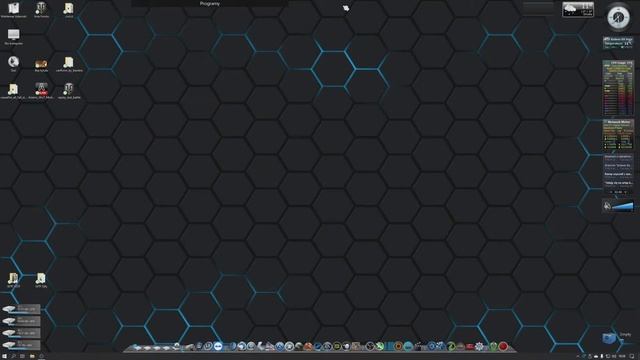Select the brown picture-thumbnail desktop icon
This screenshot has width=640, height=360.
click(41, 63)
